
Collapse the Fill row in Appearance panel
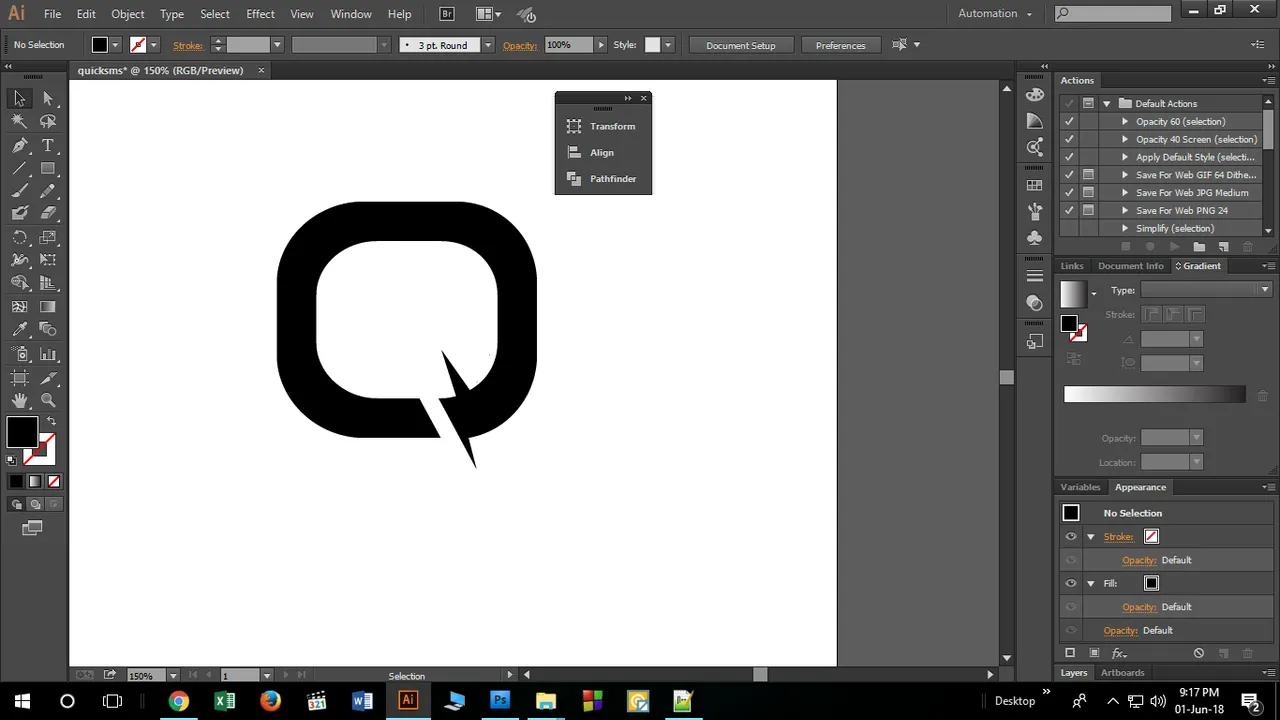pyautogui.click(x=1091, y=583)
